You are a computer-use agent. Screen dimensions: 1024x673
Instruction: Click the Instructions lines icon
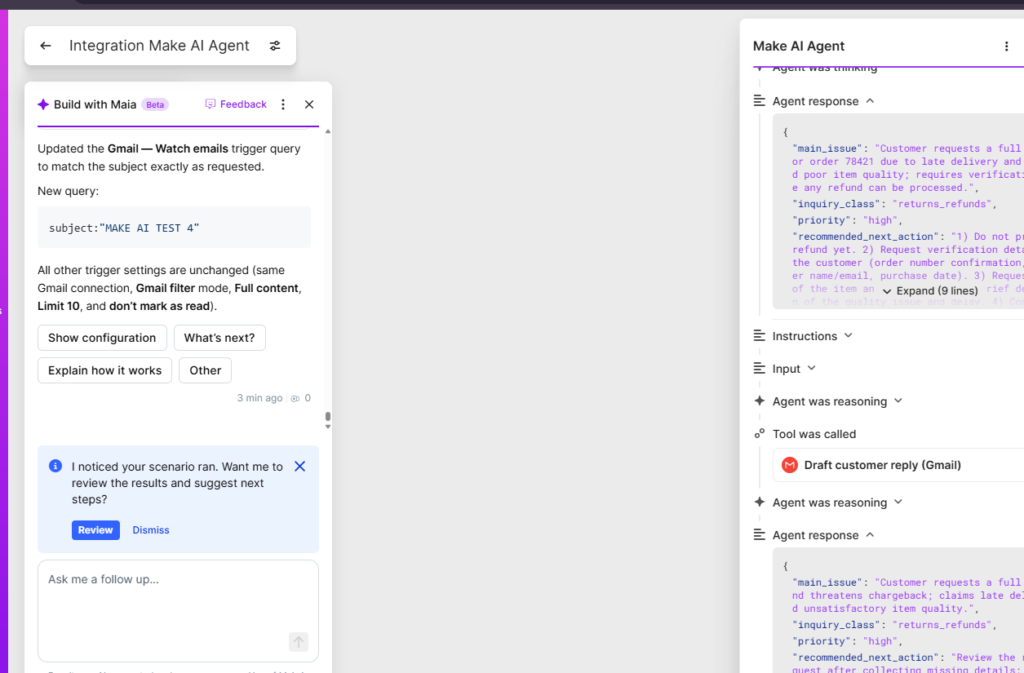(x=759, y=336)
